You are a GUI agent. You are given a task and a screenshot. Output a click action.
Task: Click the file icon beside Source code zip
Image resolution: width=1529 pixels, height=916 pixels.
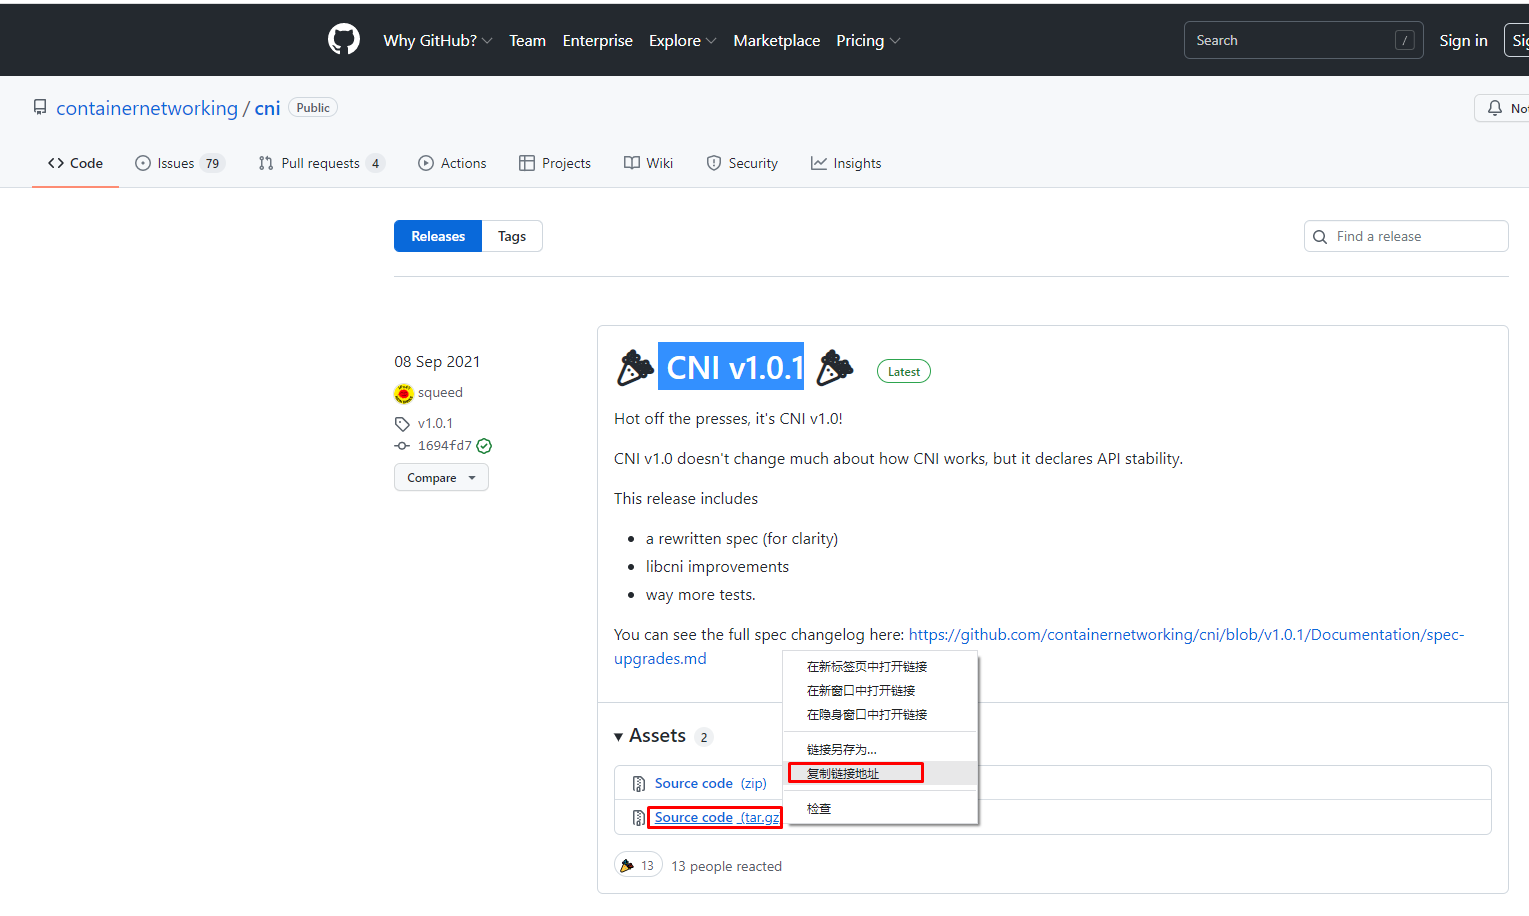(639, 784)
